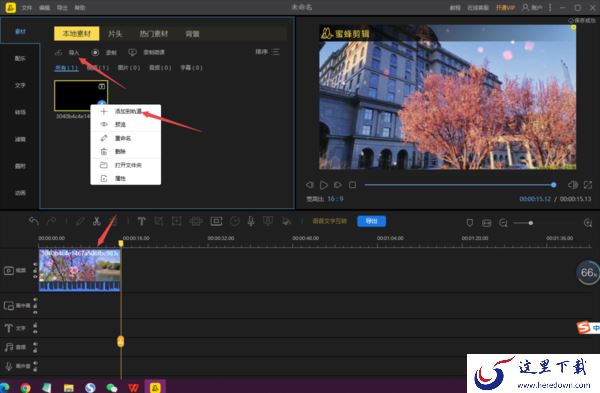Choose the eye 'Preview' context menu entry
This screenshot has height=393, width=600.
tap(126, 125)
